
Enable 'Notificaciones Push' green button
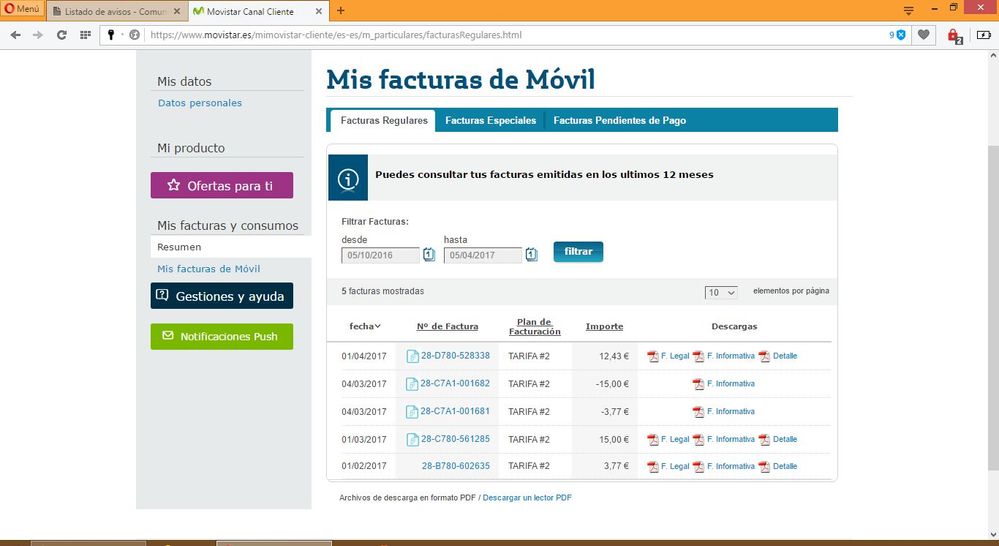click(221, 337)
